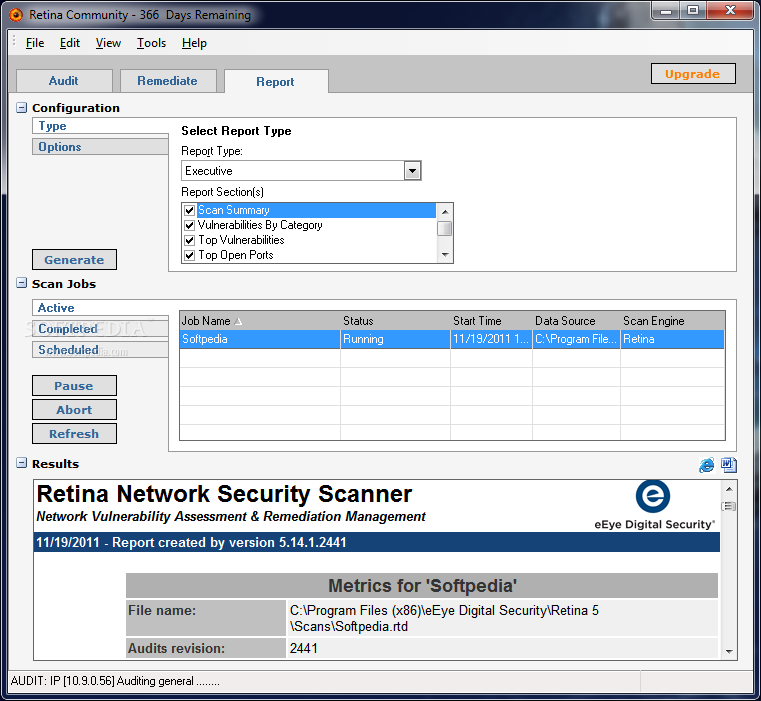Sort by Job Name column header
The image size is (761, 701).
(260, 321)
